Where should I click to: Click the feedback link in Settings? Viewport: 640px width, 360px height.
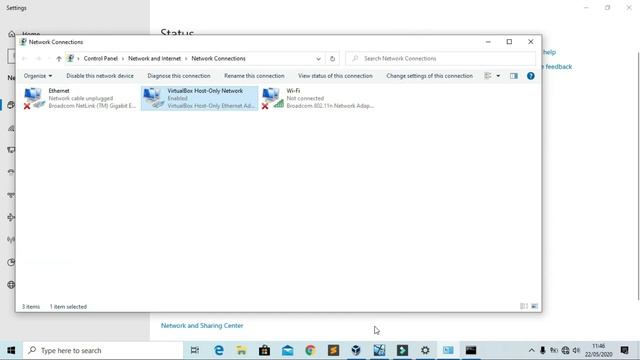557,67
